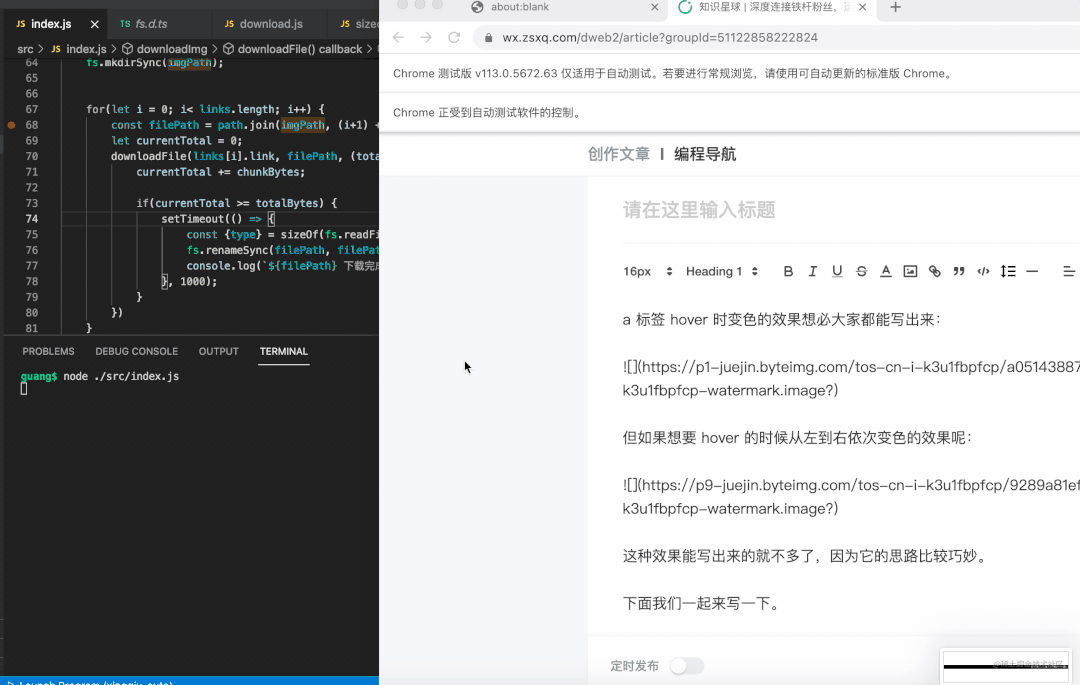Click the setTimeout code on line 74

point(218,219)
